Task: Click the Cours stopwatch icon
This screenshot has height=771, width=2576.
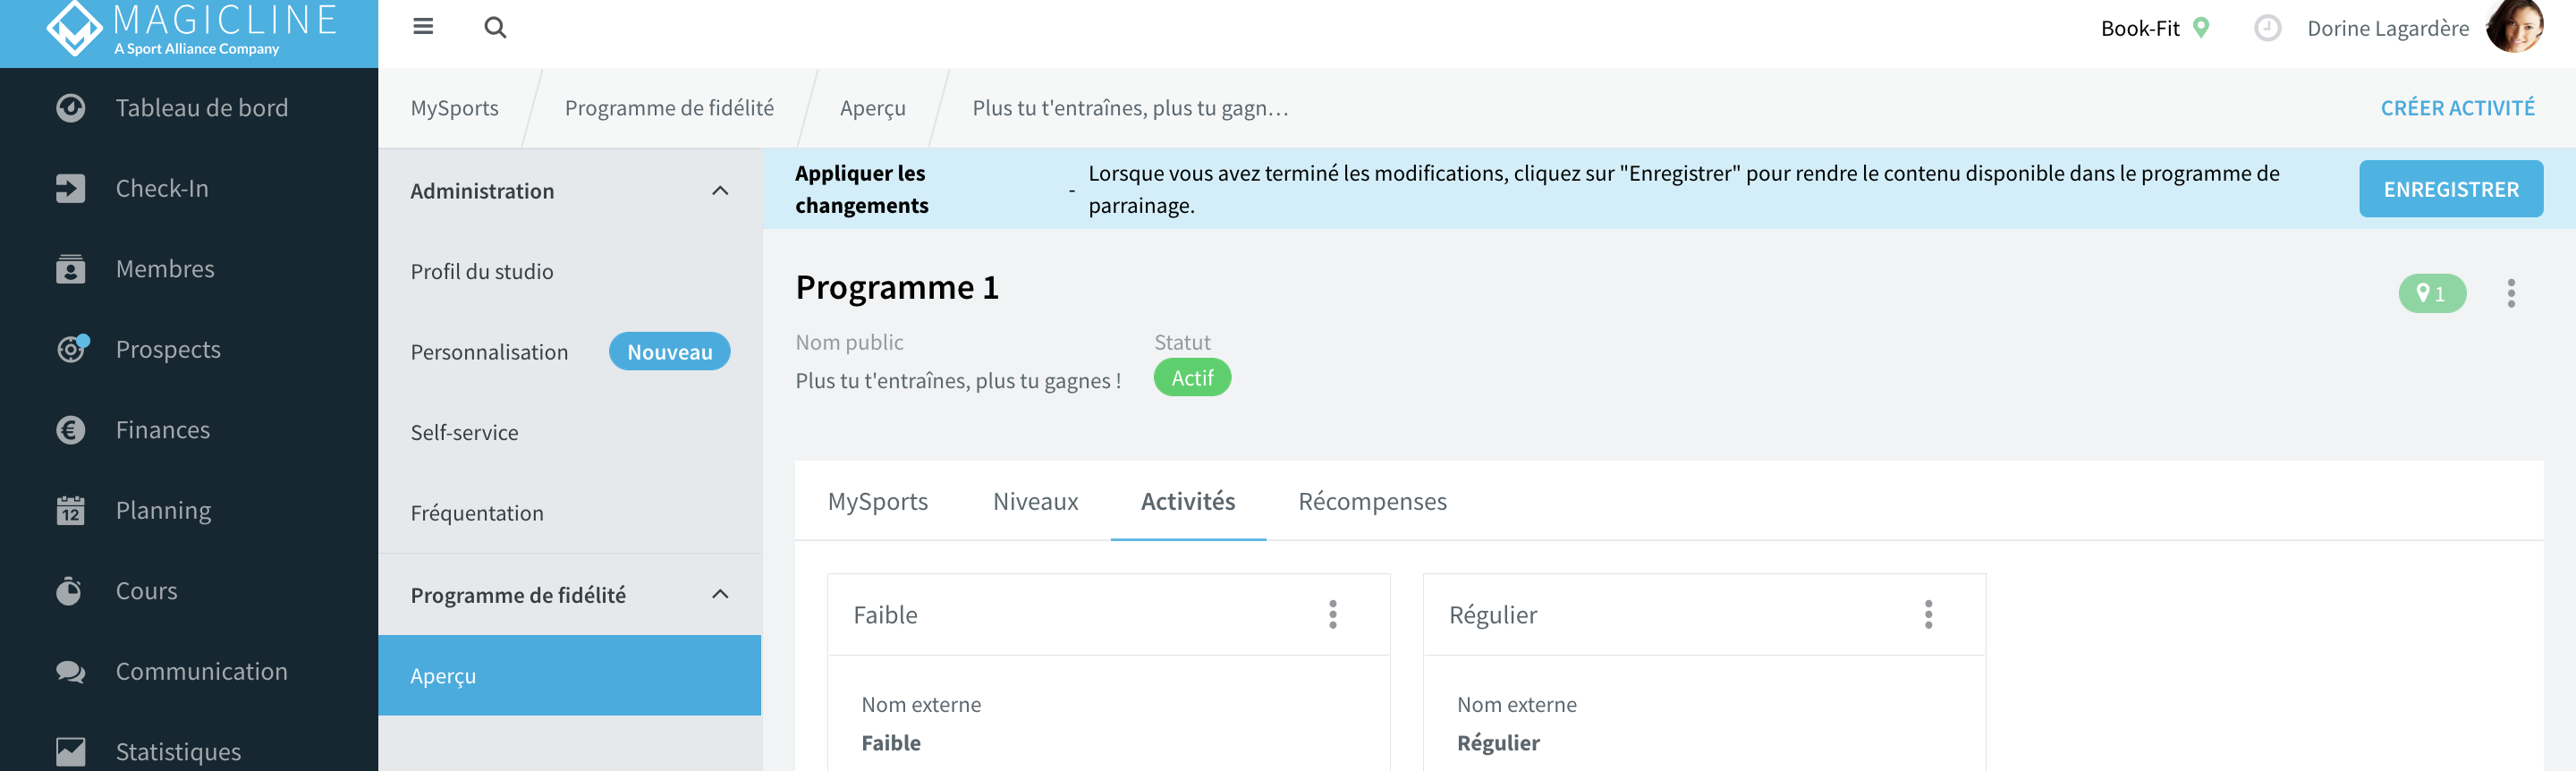Action: tap(70, 590)
